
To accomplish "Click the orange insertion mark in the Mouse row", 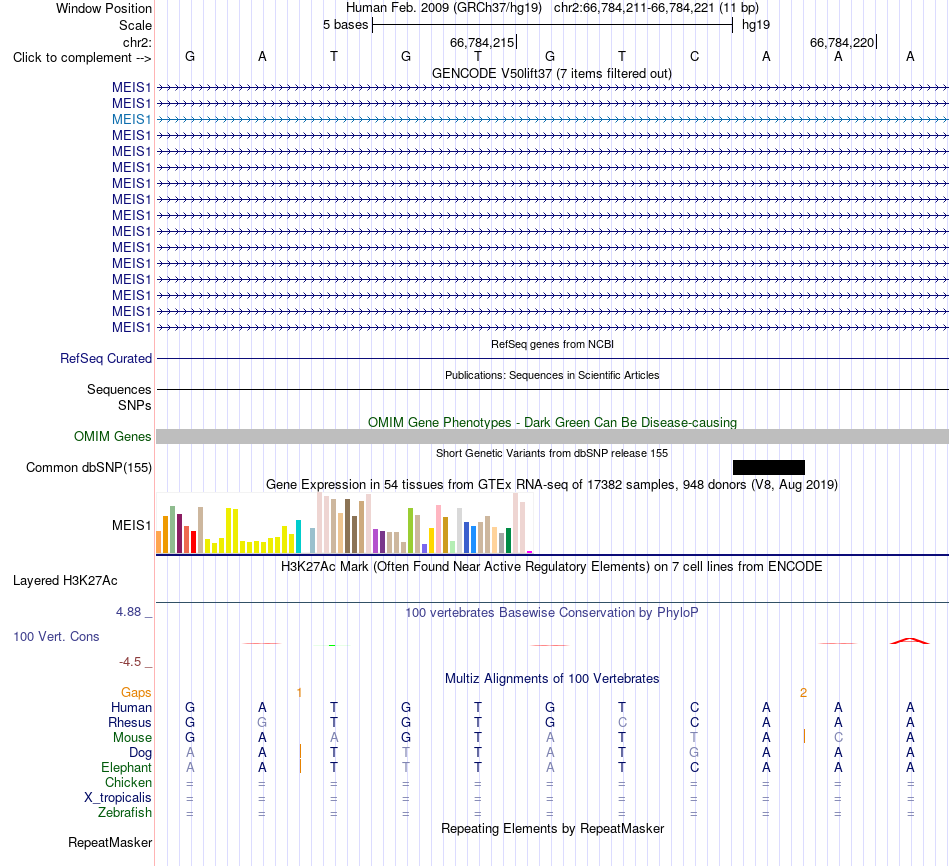I will 804,736.
